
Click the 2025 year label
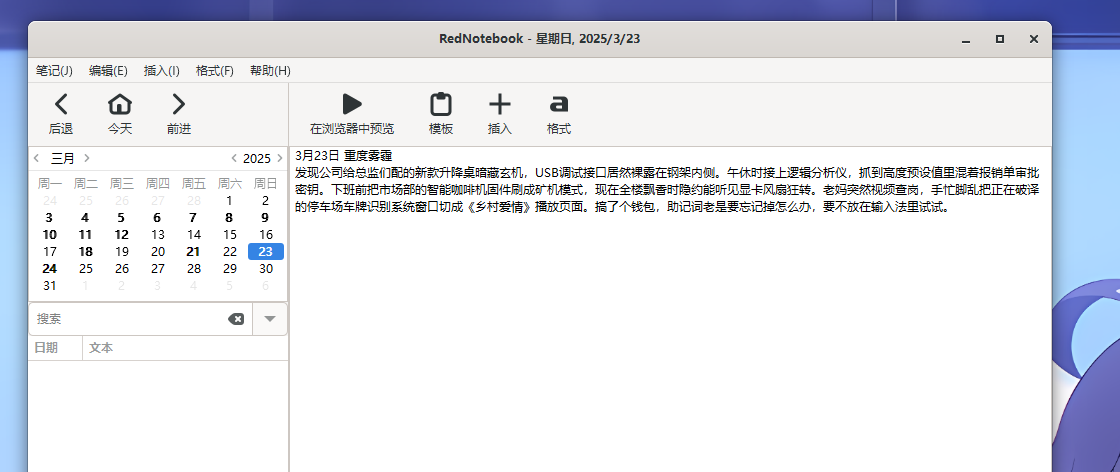tap(256, 158)
